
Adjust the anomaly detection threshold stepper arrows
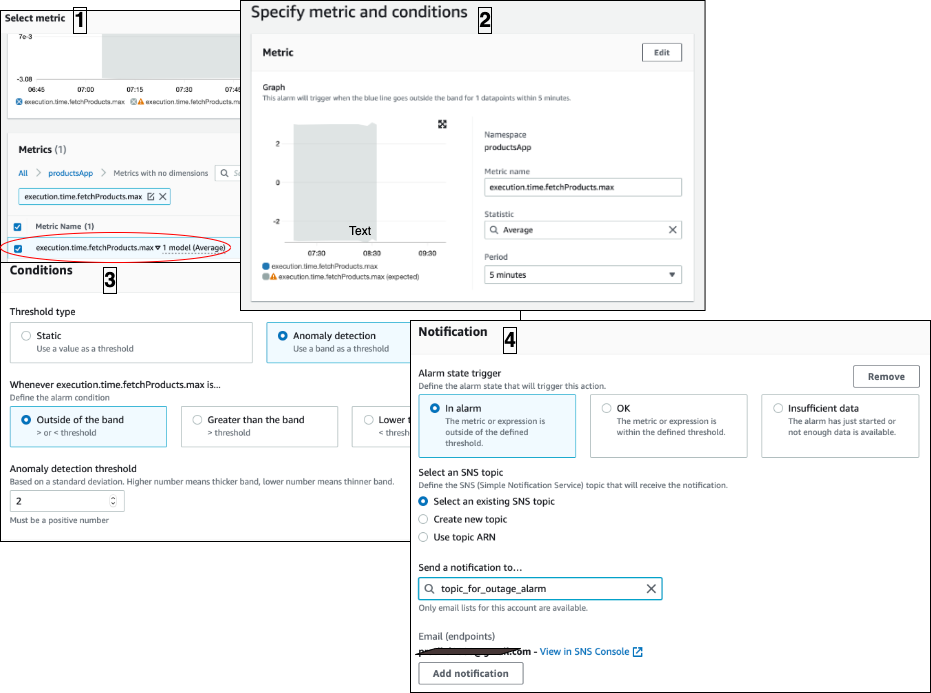(x=113, y=501)
